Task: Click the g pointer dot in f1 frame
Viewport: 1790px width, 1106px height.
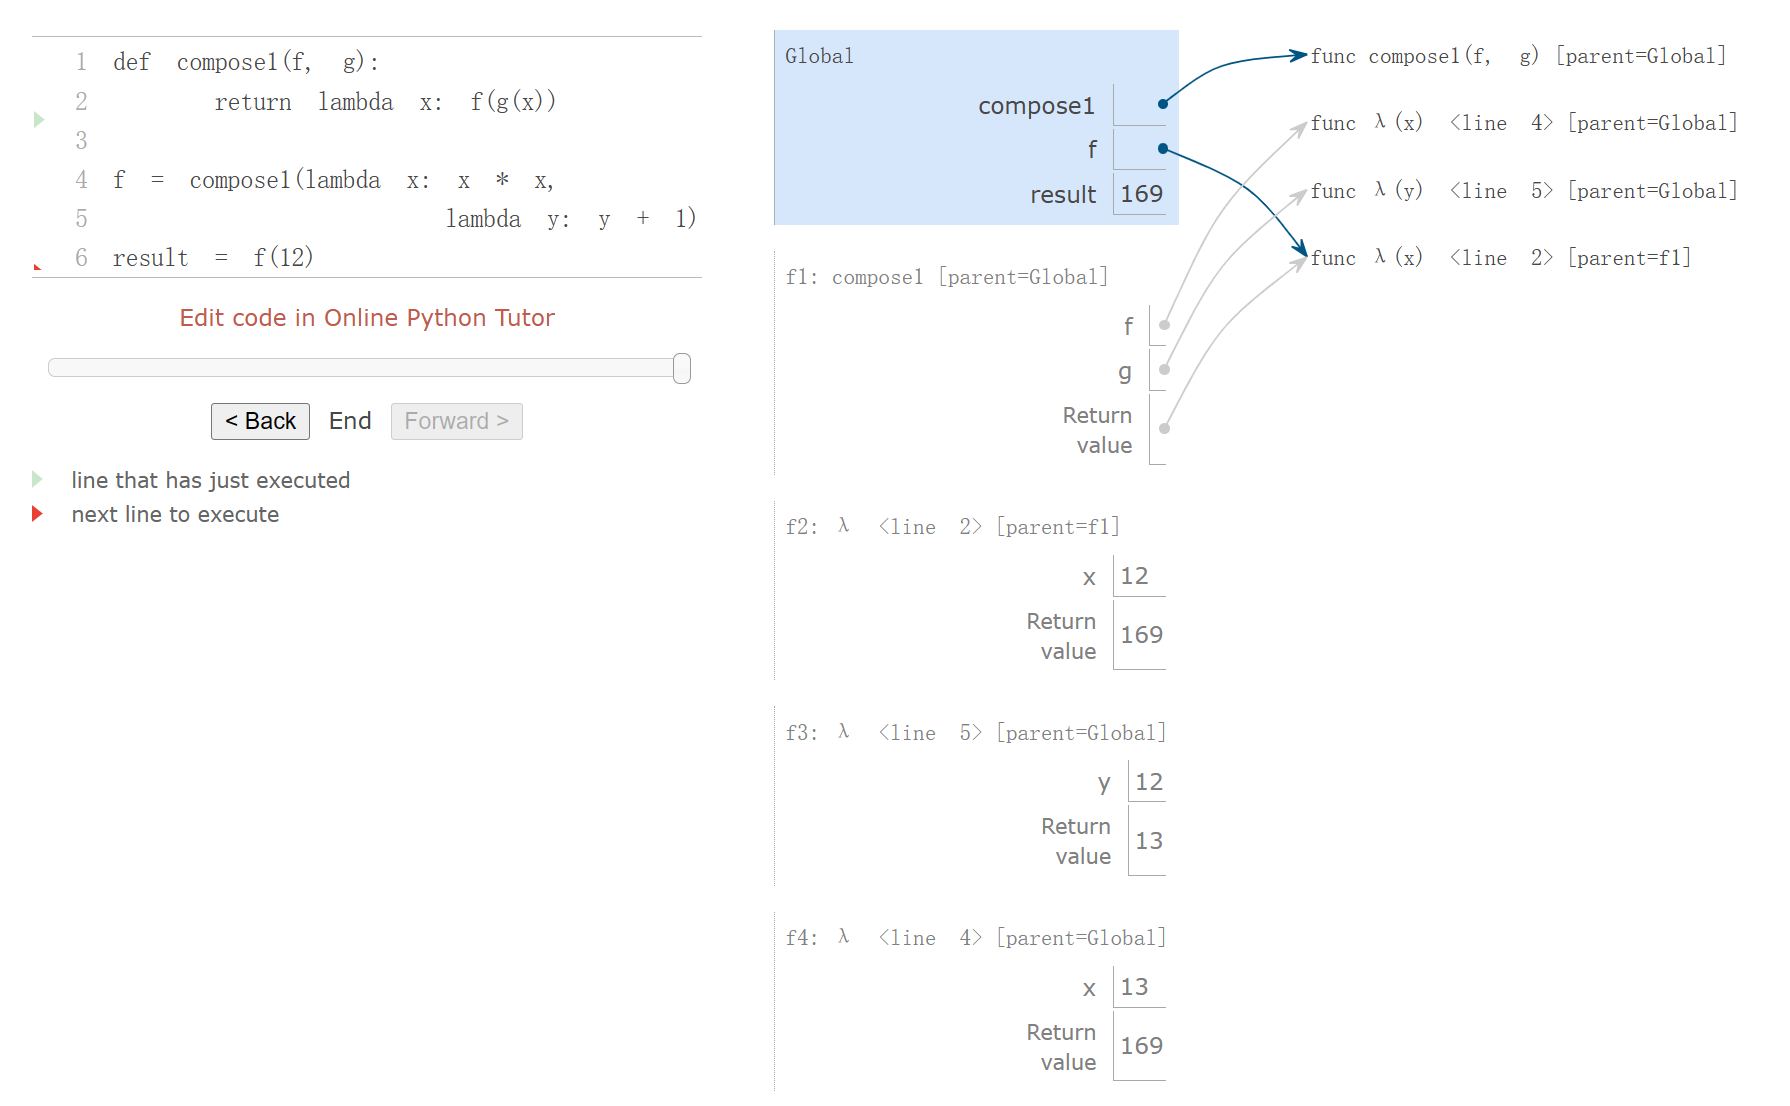Action: coord(1164,370)
